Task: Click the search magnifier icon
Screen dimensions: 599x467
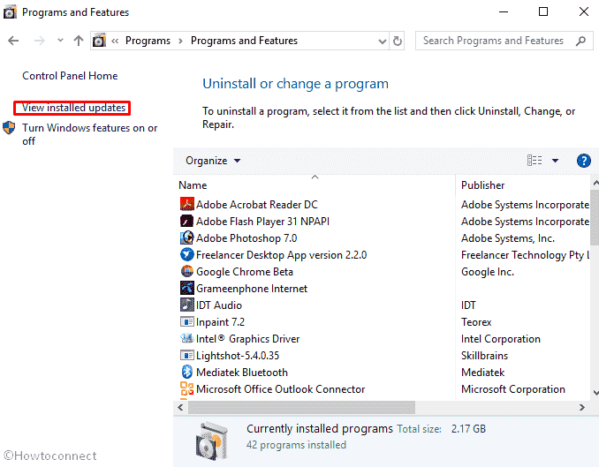Action: click(581, 41)
